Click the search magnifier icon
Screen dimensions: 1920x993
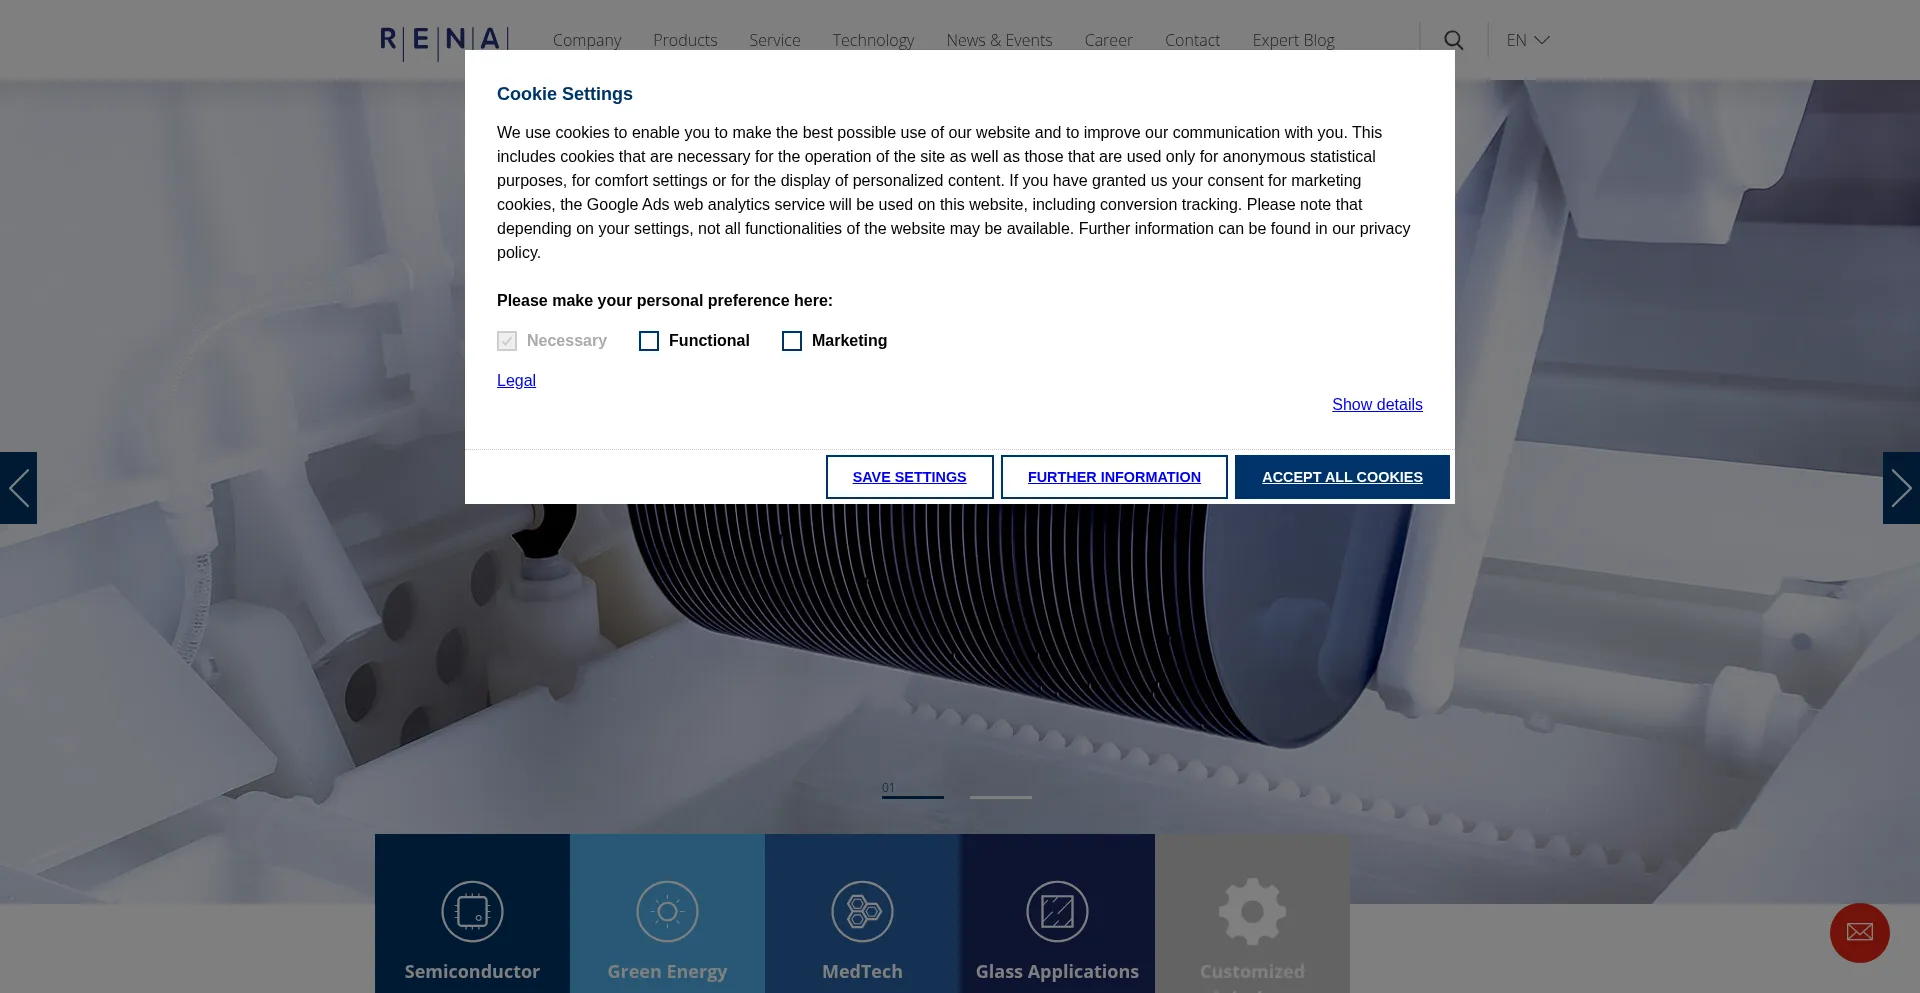click(x=1453, y=40)
